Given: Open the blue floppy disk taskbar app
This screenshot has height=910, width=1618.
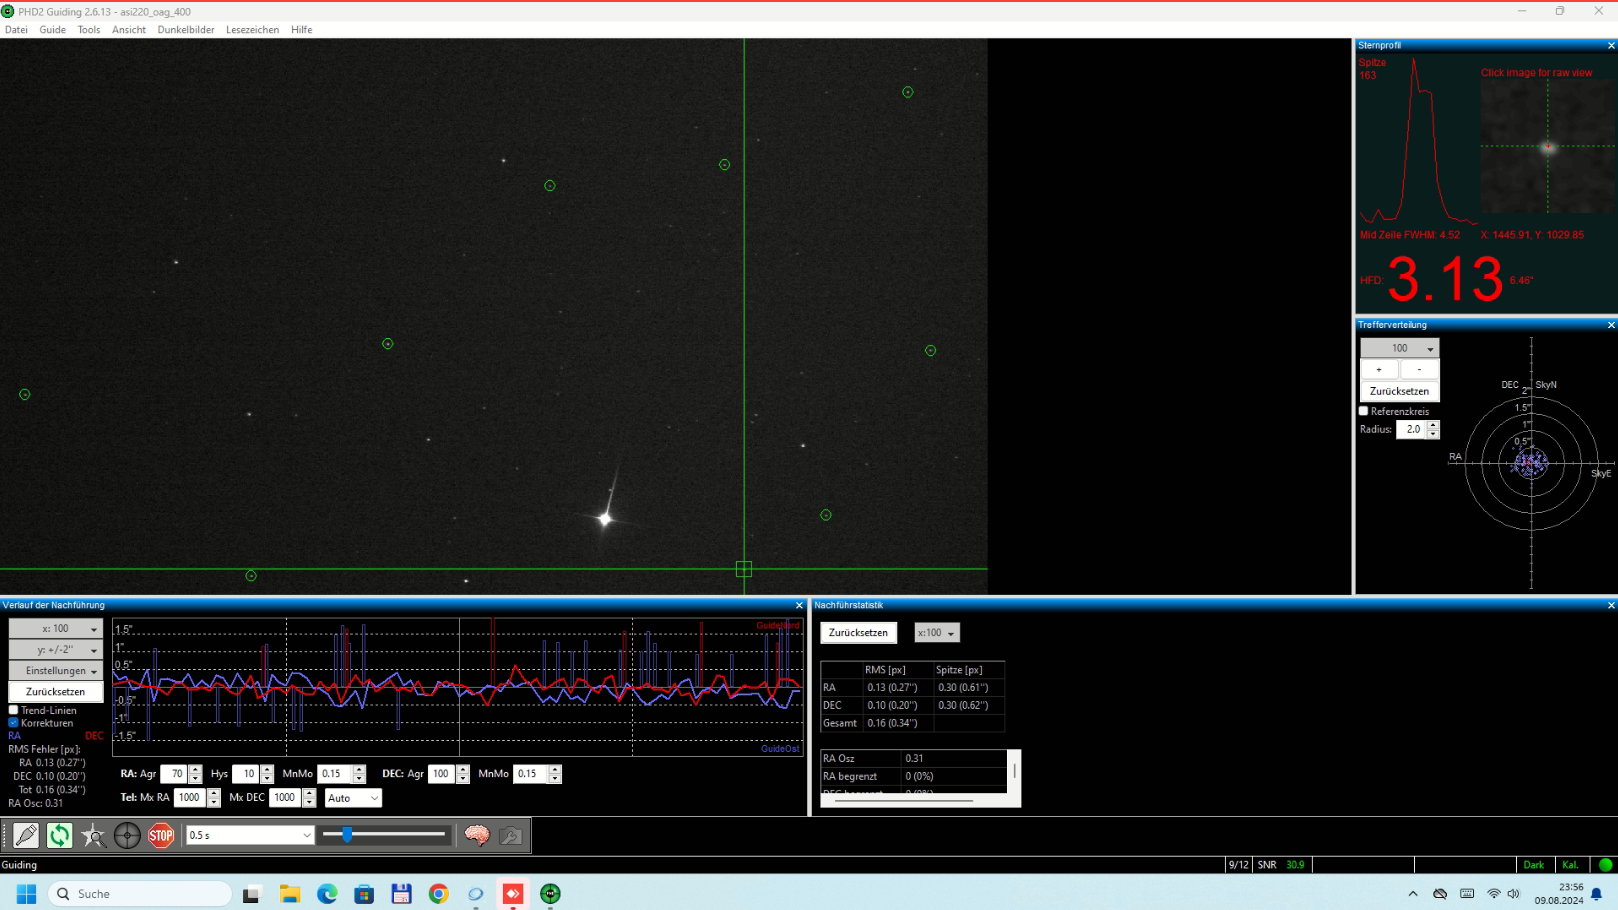Looking at the screenshot, I should coord(401,894).
